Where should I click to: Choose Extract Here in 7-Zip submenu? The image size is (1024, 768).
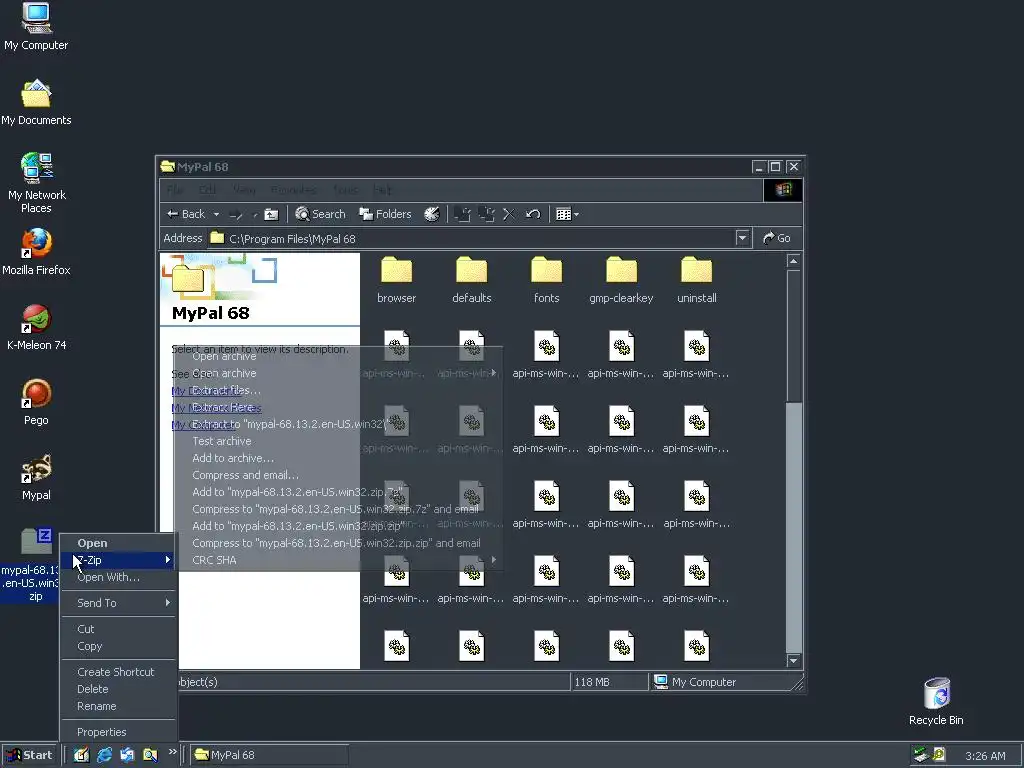click(338, 407)
